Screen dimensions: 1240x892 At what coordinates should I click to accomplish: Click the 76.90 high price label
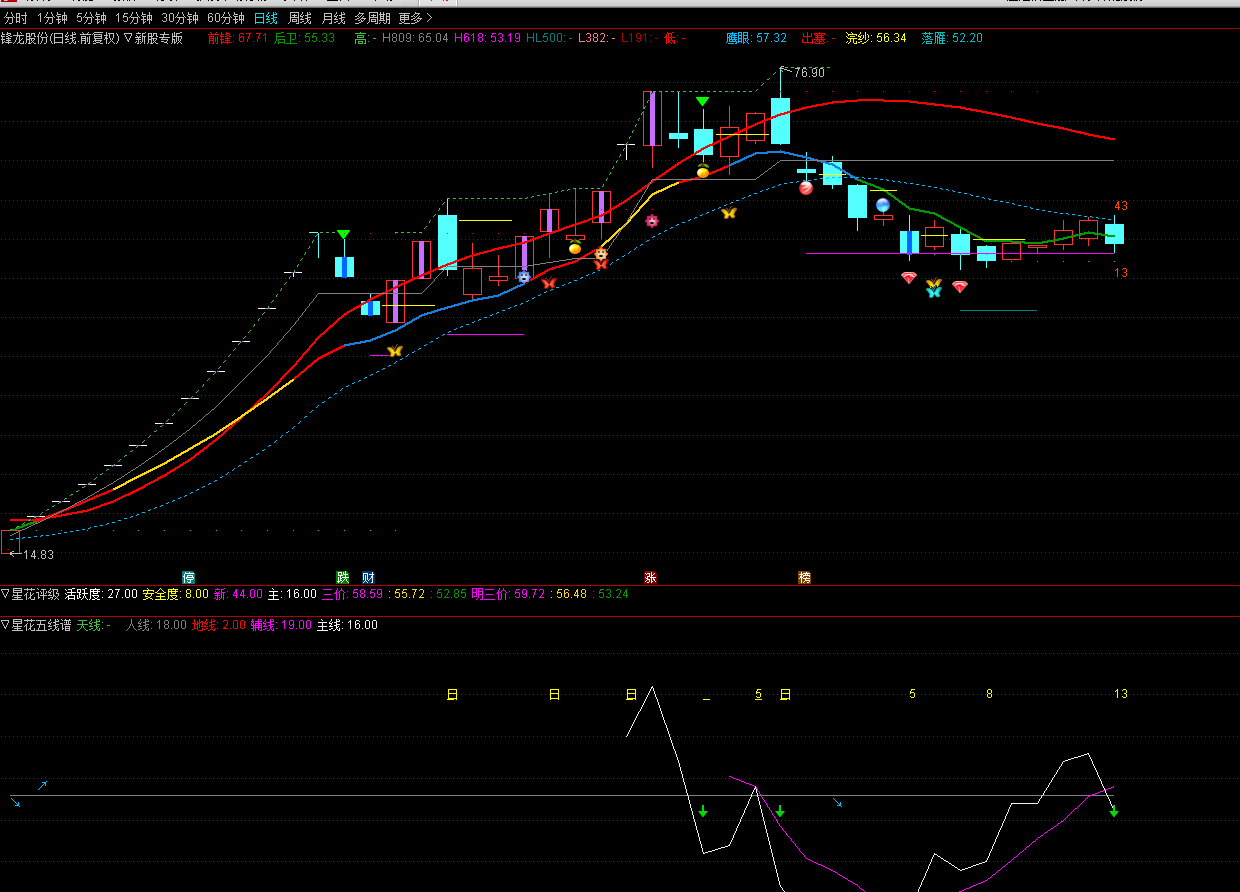tap(809, 73)
